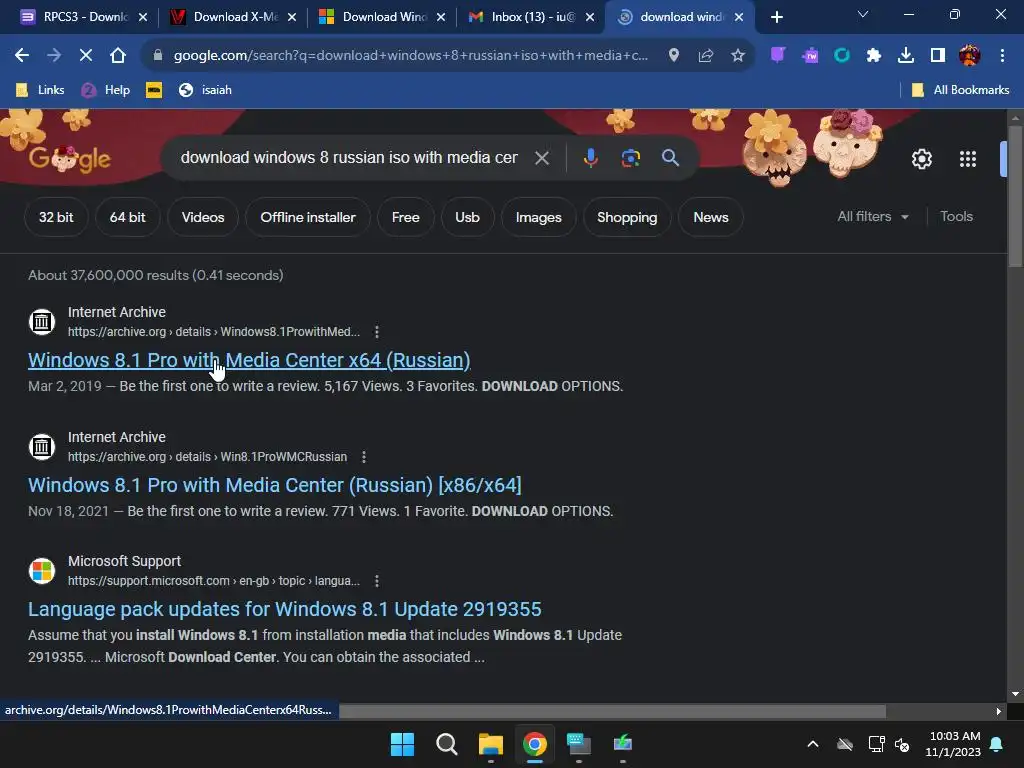The image size is (1024, 768).
Task: Switch to Videos results
Action: click(x=203, y=217)
